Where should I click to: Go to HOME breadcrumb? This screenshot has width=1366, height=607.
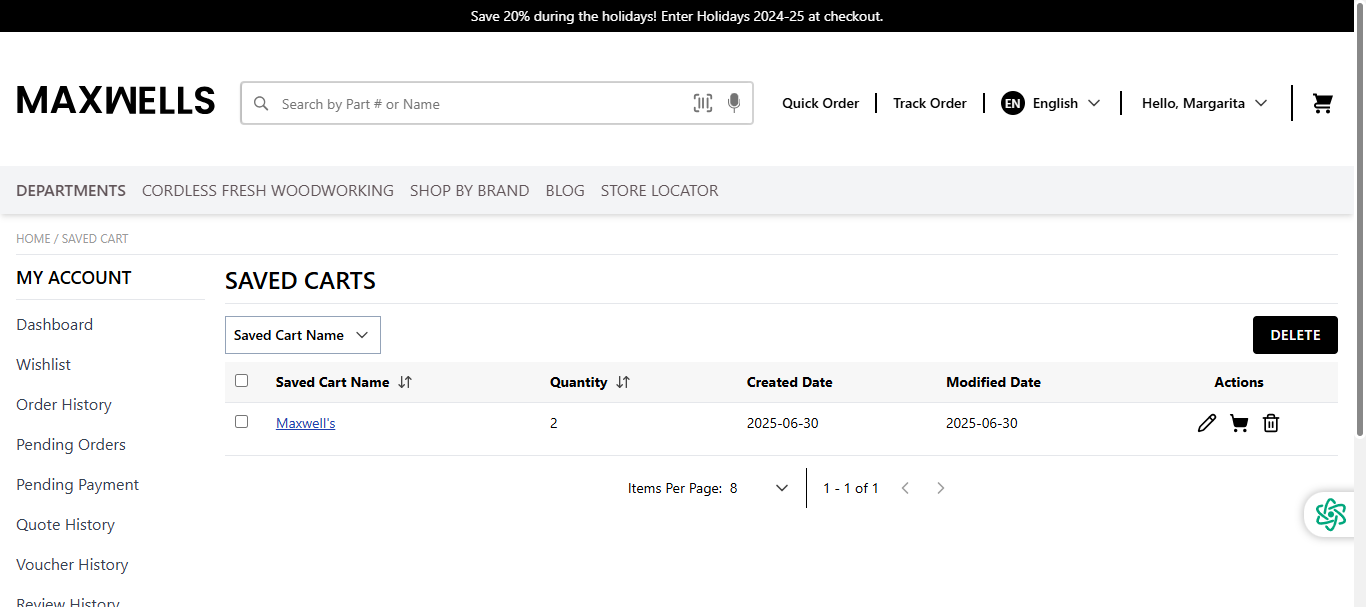click(33, 239)
